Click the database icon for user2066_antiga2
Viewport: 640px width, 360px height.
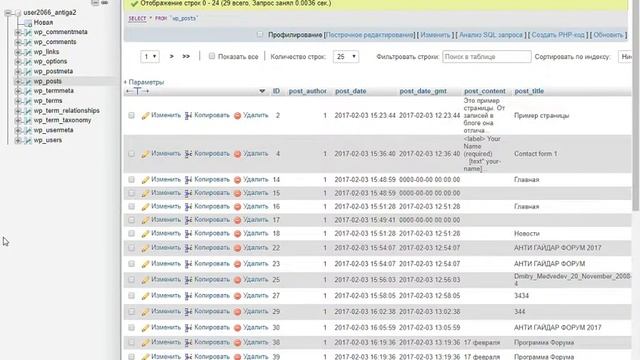(18, 13)
